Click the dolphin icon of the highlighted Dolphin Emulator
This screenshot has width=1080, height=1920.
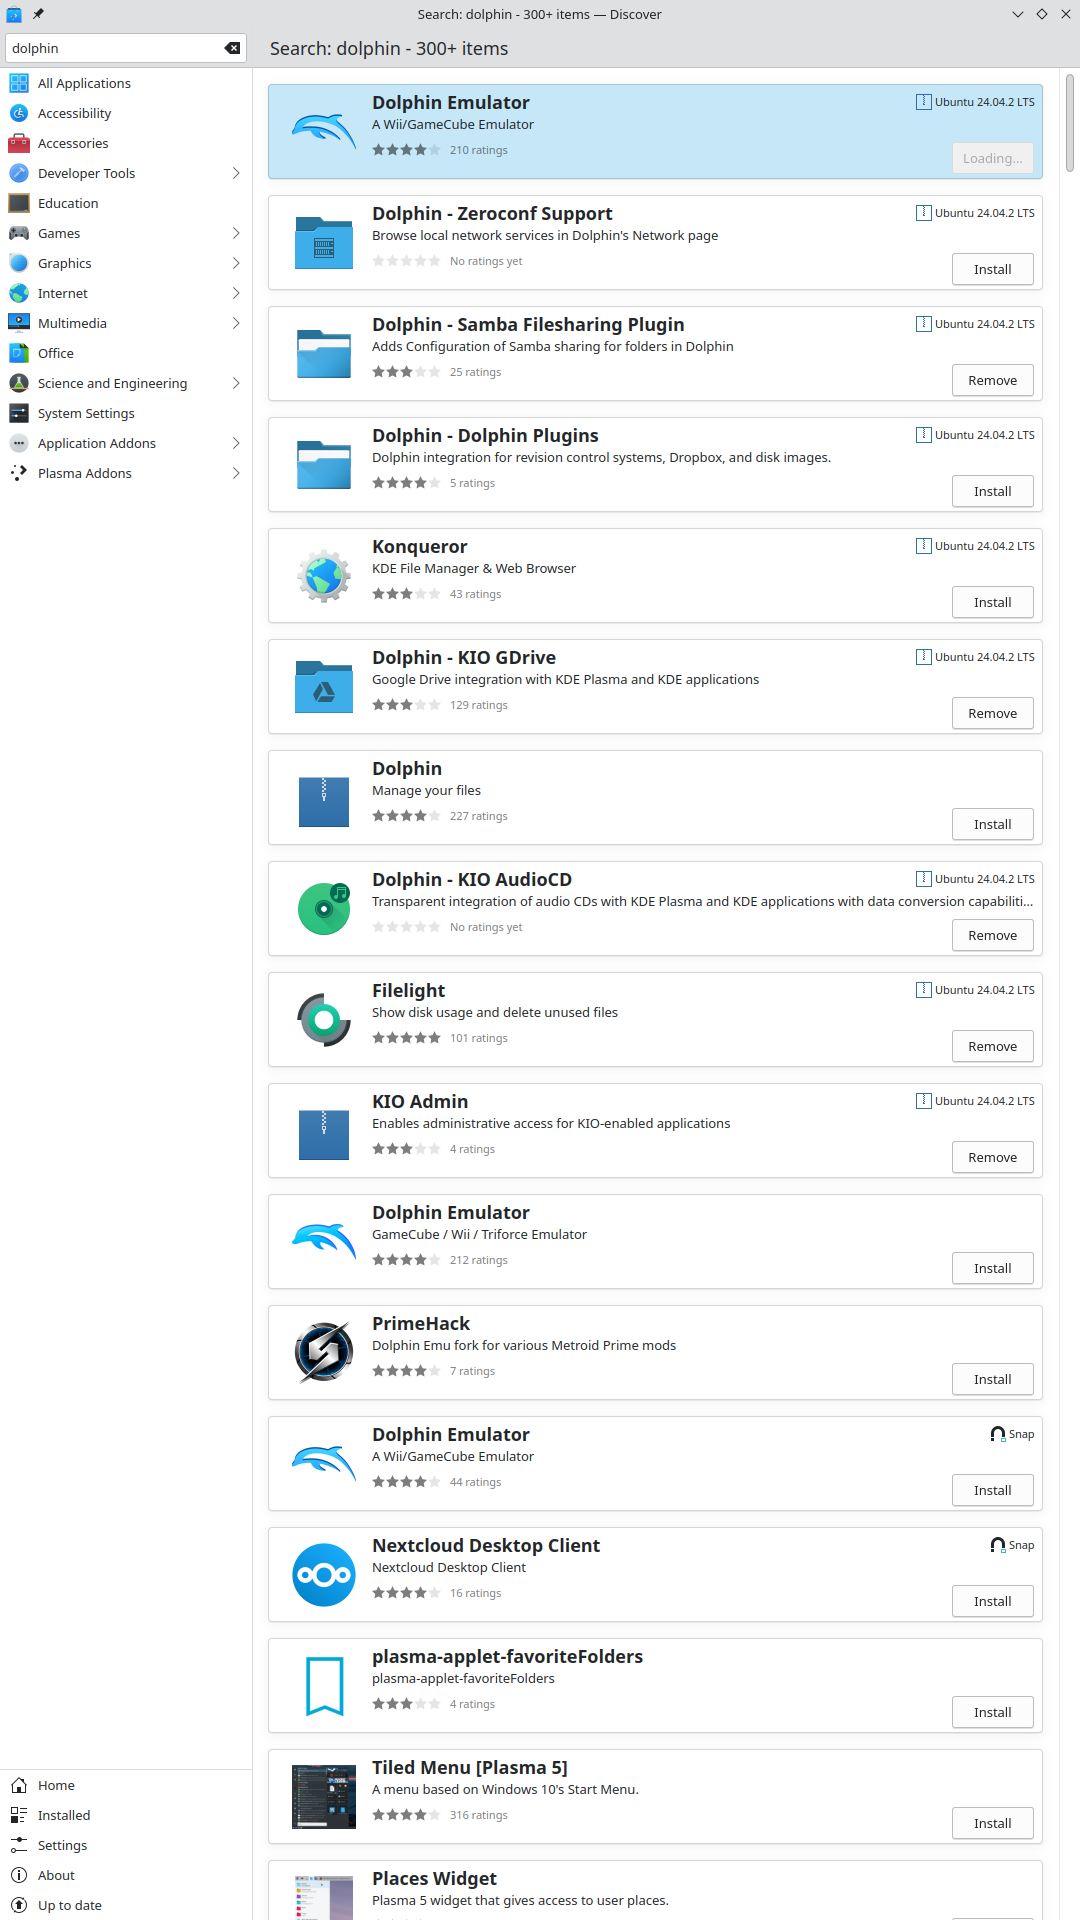pyautogui.click(x=324, y=131)
